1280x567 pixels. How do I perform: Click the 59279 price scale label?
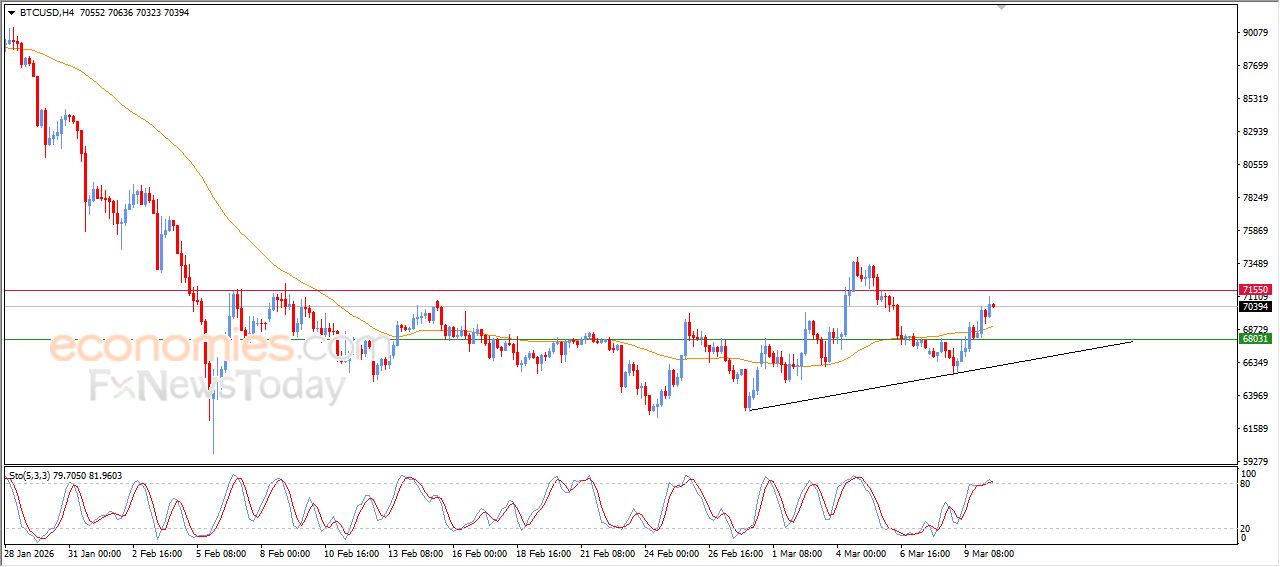1255,462
